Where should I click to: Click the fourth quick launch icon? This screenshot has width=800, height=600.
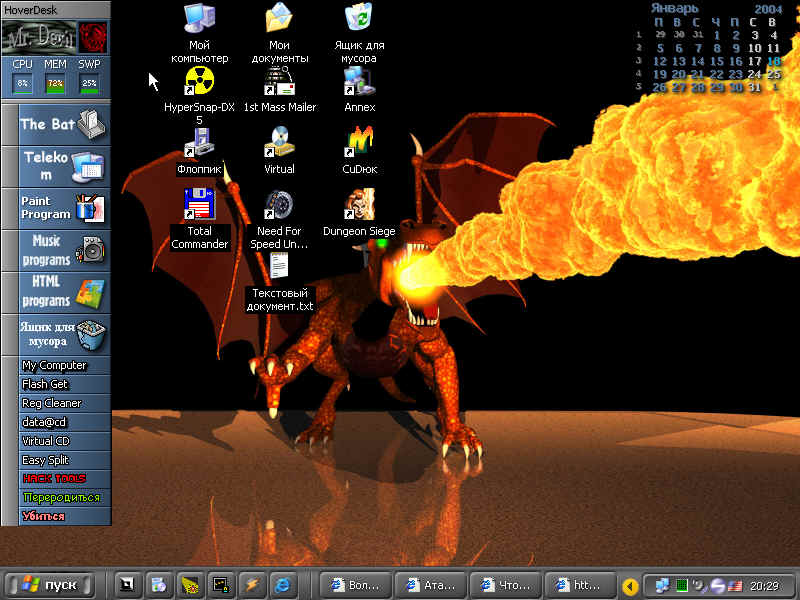[221, 585]
